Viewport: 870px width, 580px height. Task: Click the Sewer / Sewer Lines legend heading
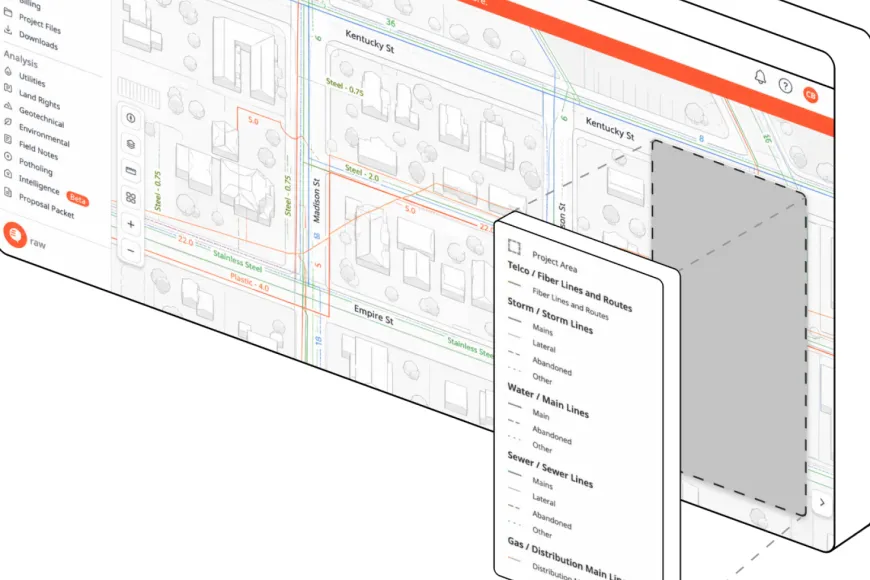550,469
